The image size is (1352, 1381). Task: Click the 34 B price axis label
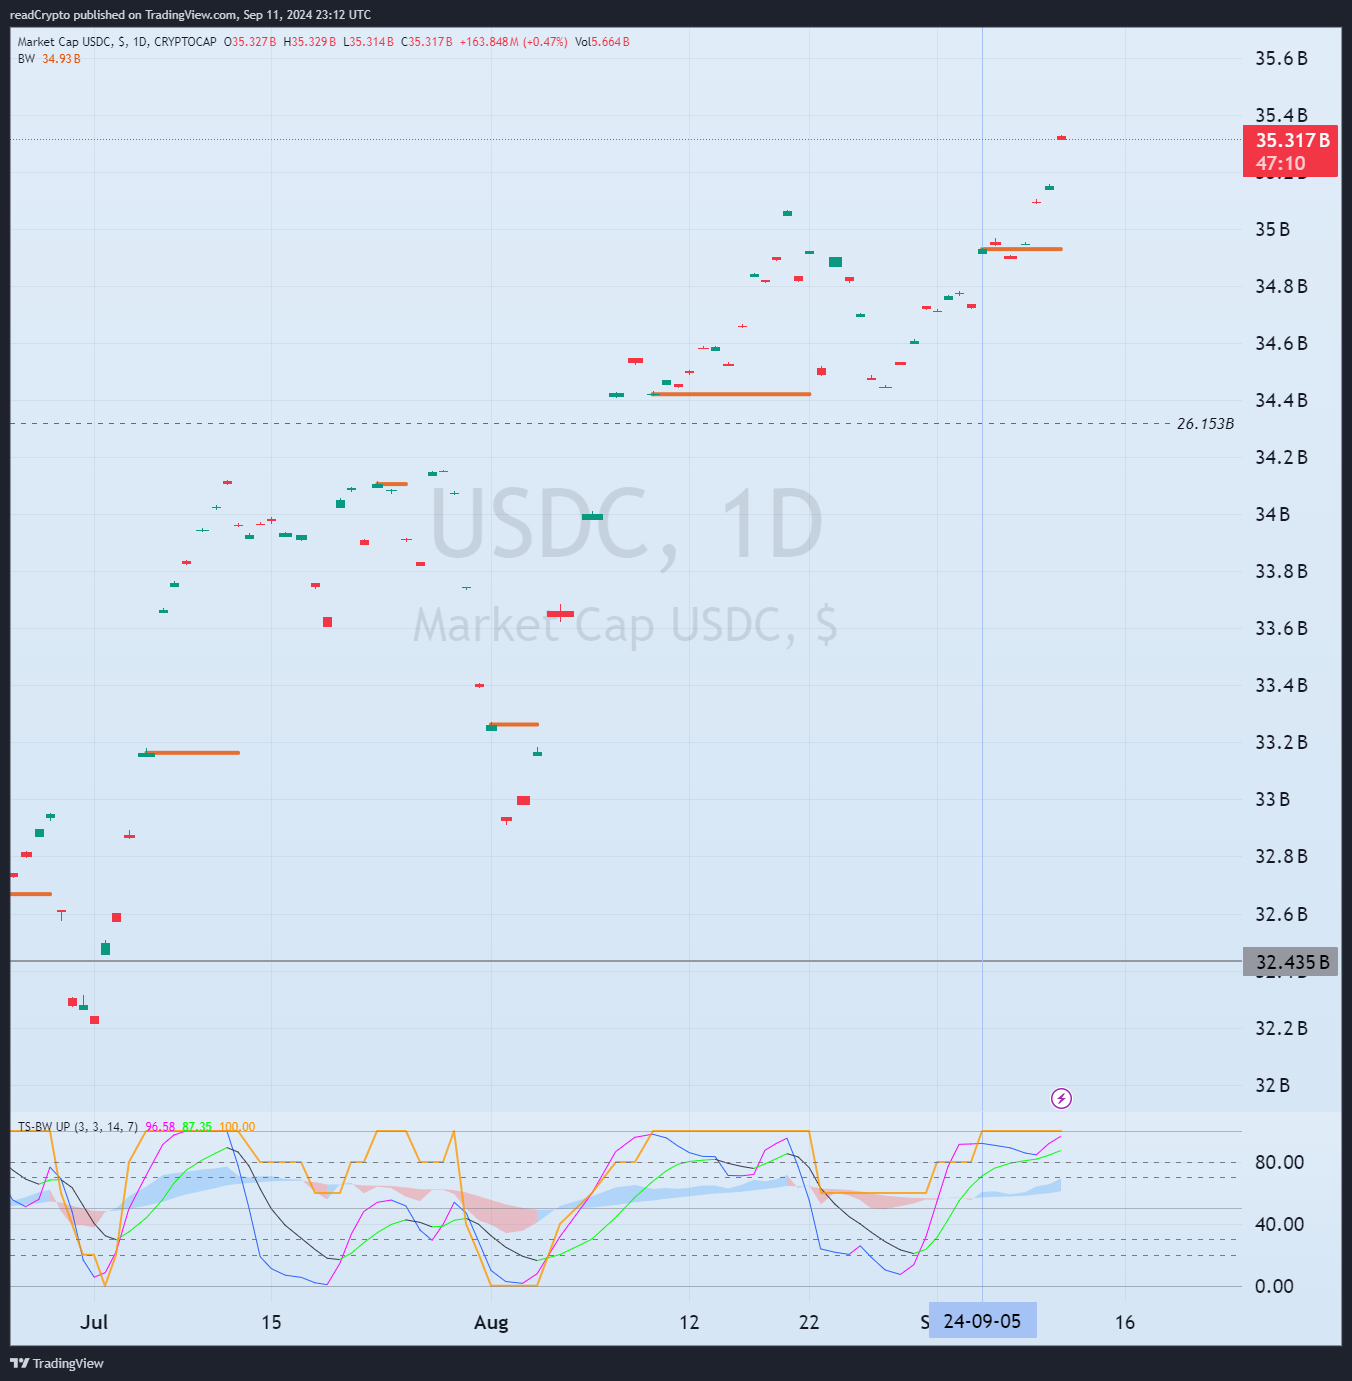point(1272,515)
